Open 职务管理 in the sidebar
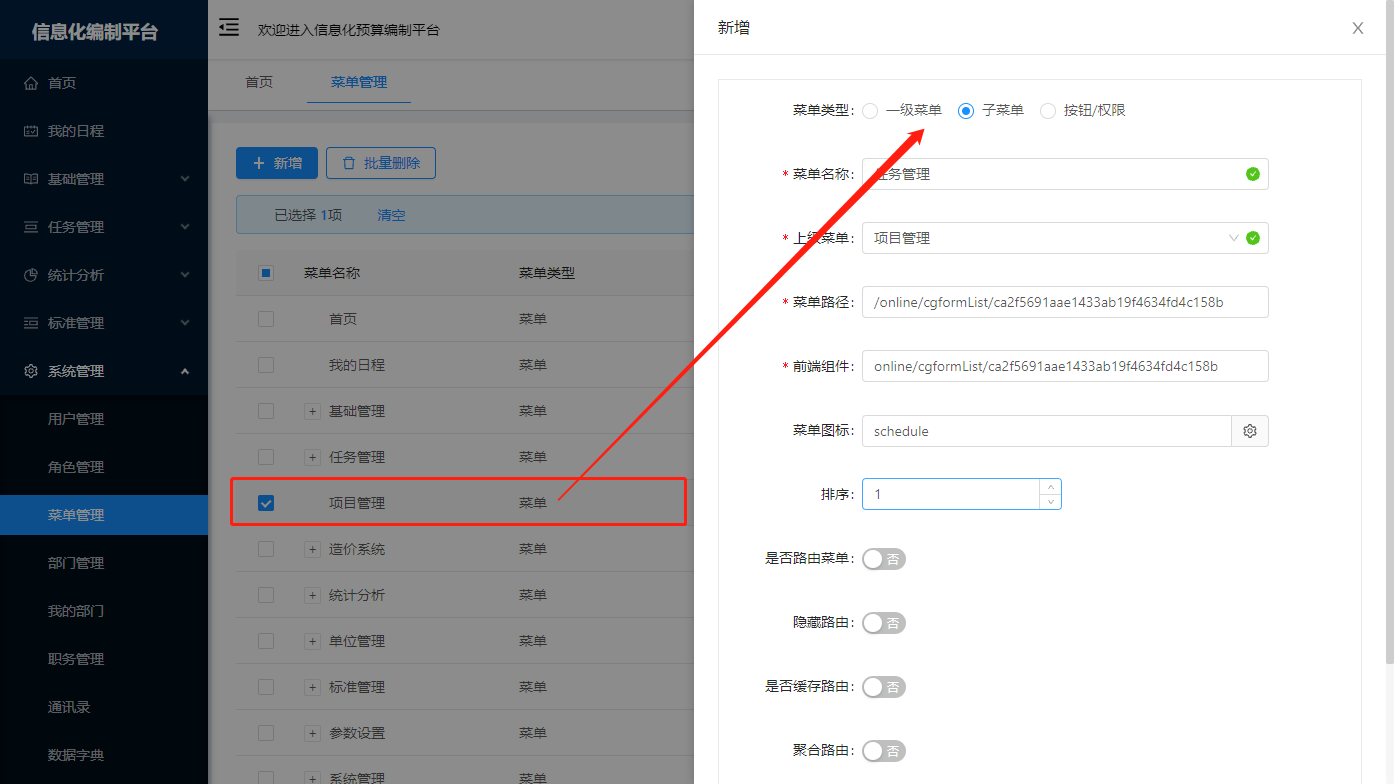The image size is (1394, 784). [x=104, y=659]
